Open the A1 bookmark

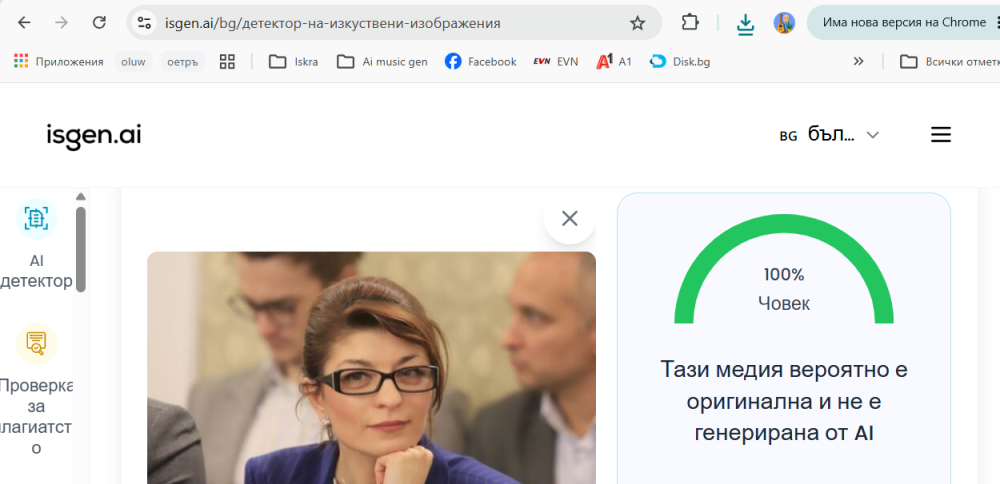(614, 61)
